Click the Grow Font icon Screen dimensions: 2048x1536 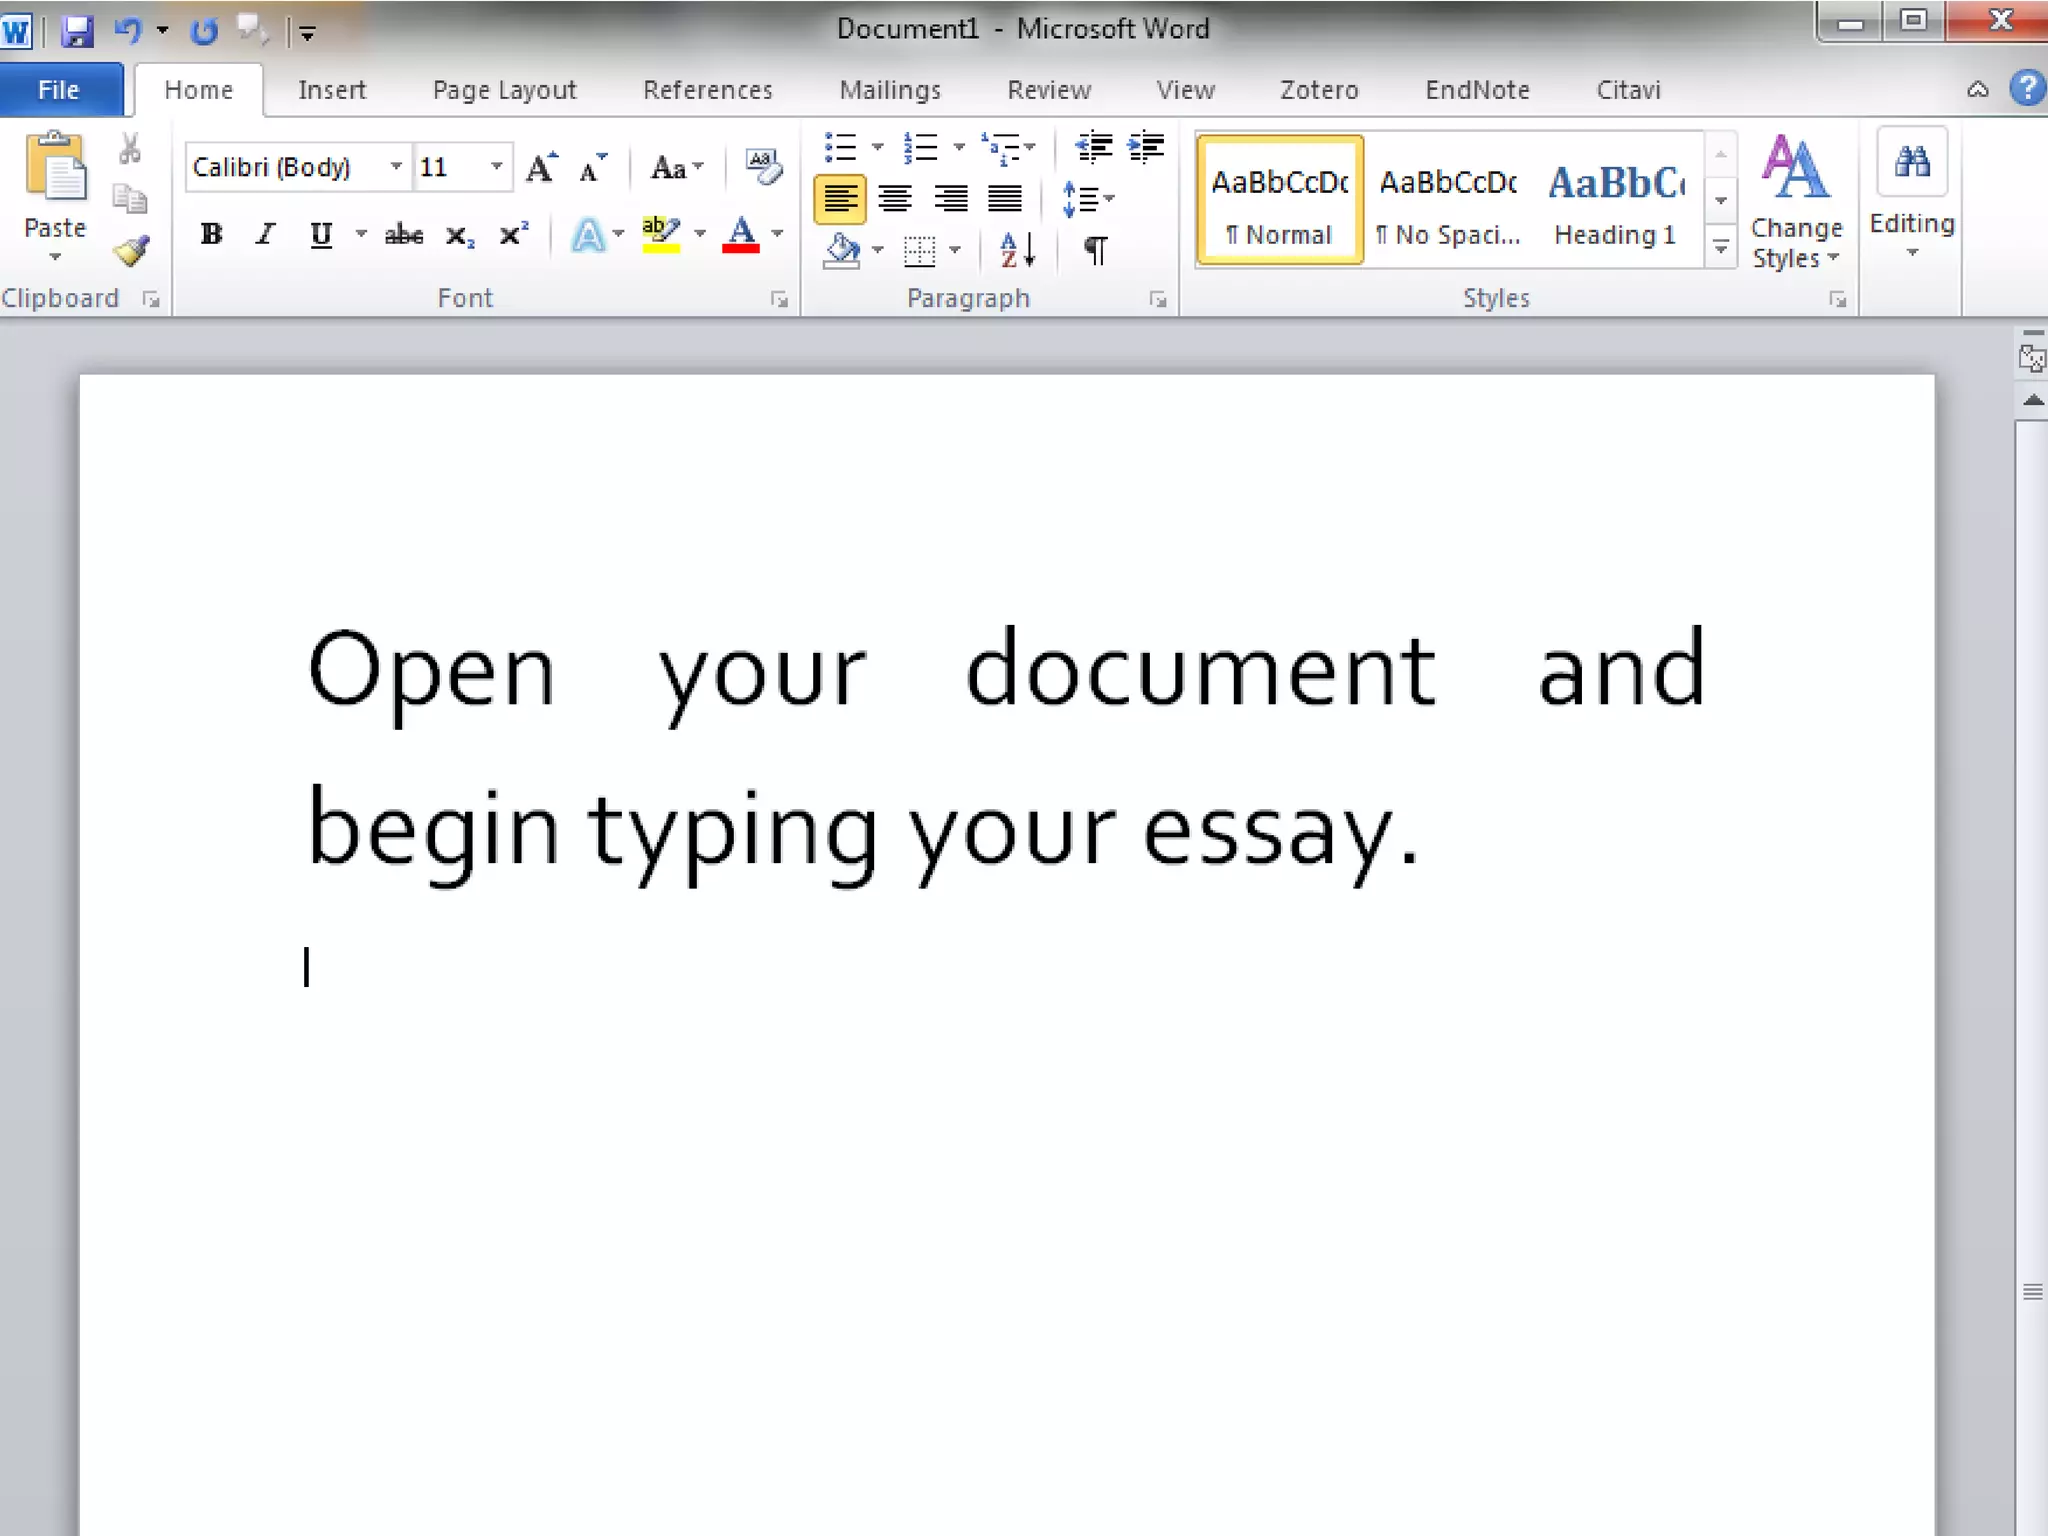[x=541, y=167]
